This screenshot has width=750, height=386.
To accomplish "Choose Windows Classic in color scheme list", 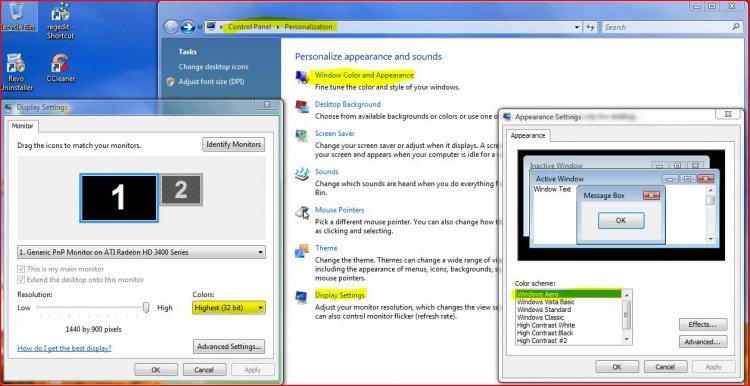I will tap(540, 318).
